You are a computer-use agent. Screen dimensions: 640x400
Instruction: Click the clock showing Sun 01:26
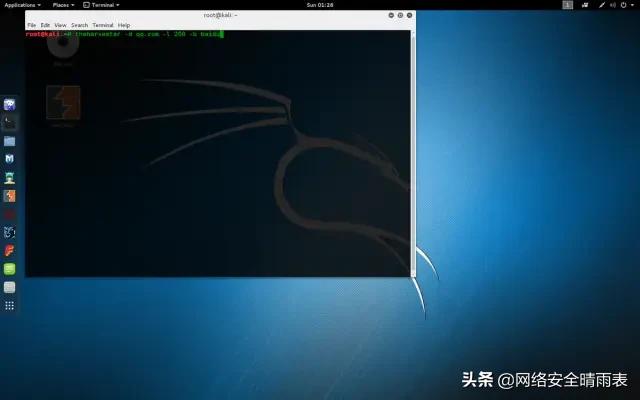click(320, 5)
